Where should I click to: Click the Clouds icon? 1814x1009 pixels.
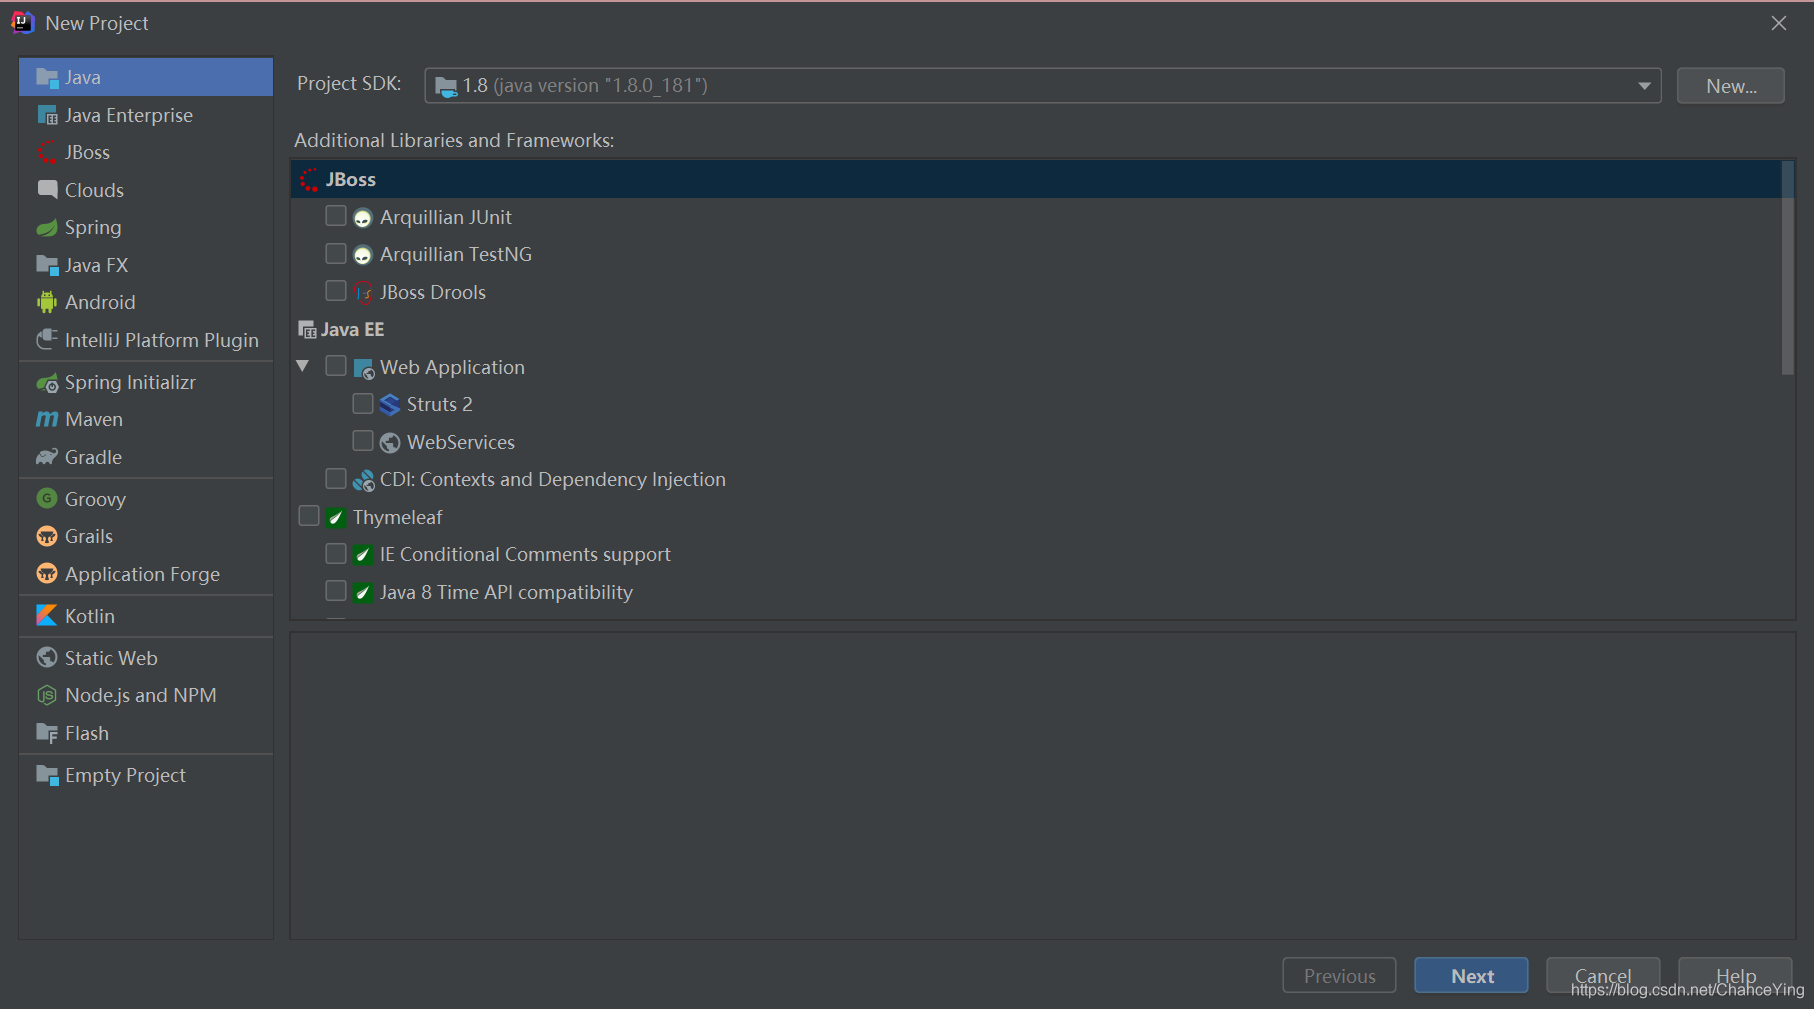click(x=47, y=190)
